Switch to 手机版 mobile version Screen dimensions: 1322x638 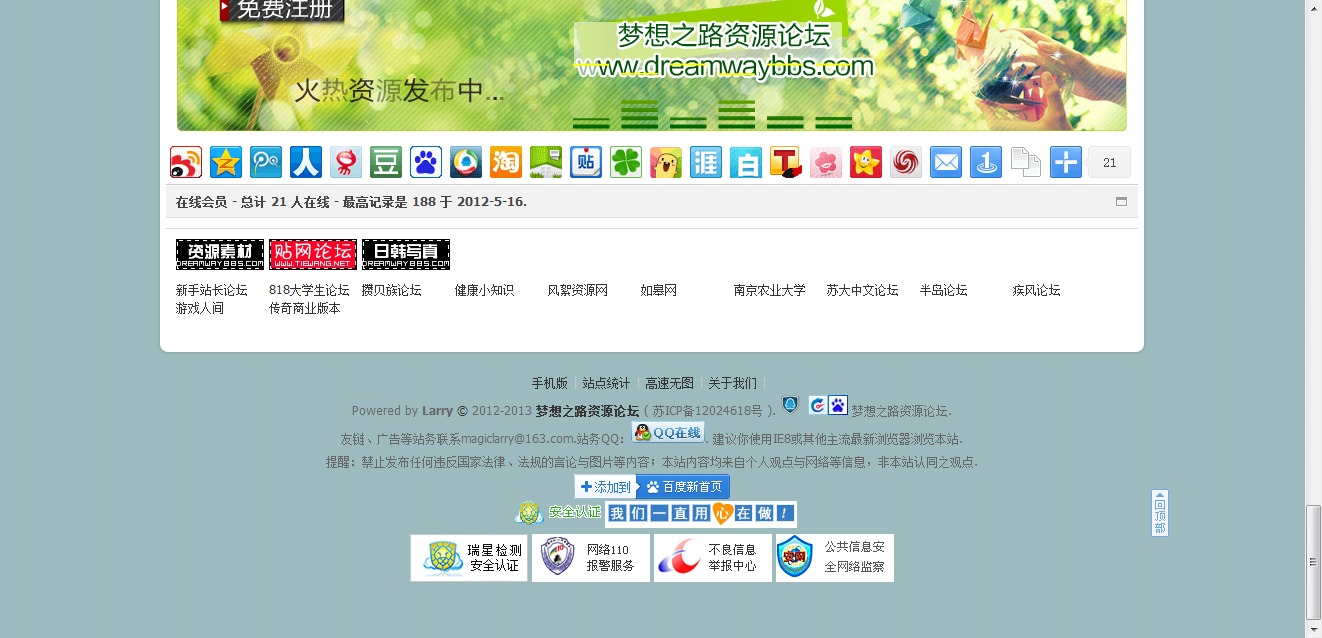tap(550, 383)
